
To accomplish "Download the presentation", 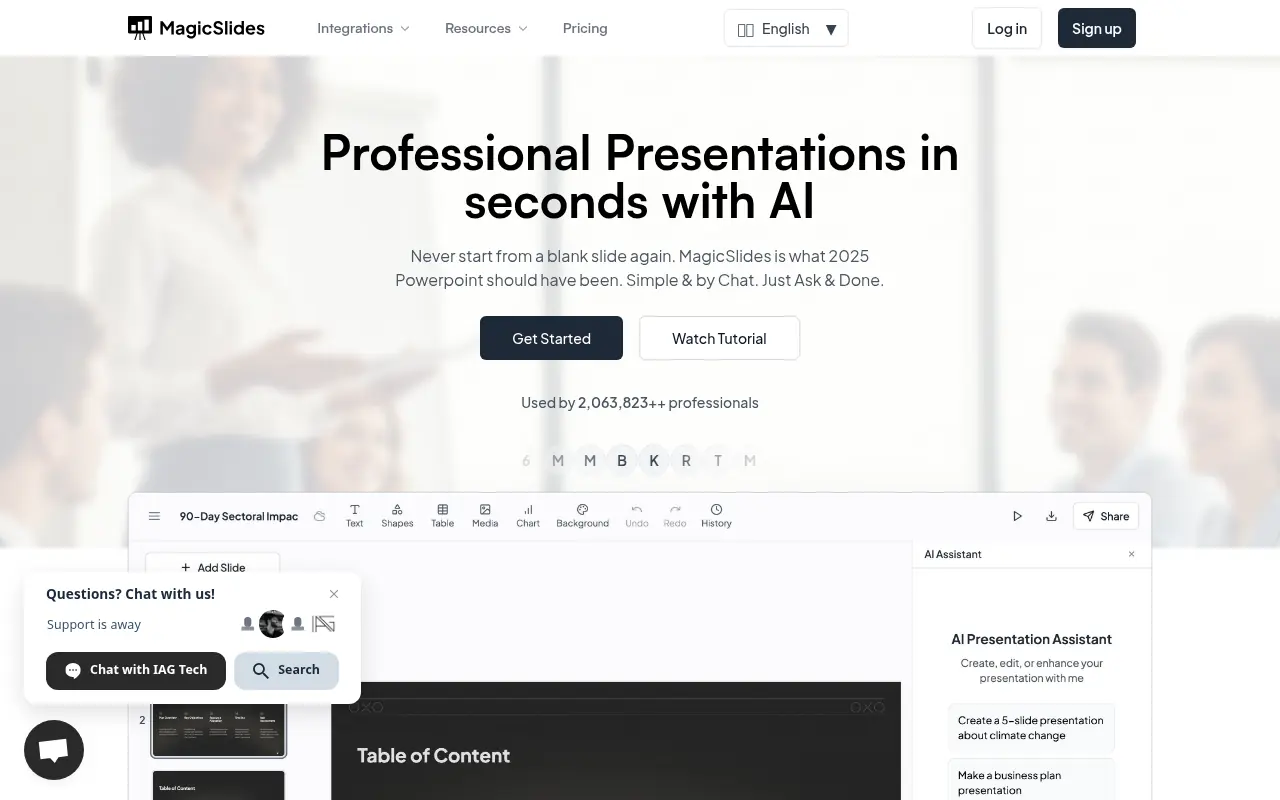I will 1051,516.
